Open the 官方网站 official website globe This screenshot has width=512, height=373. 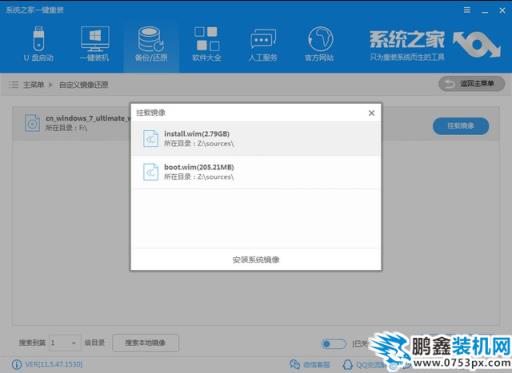(x=319, y=44)
